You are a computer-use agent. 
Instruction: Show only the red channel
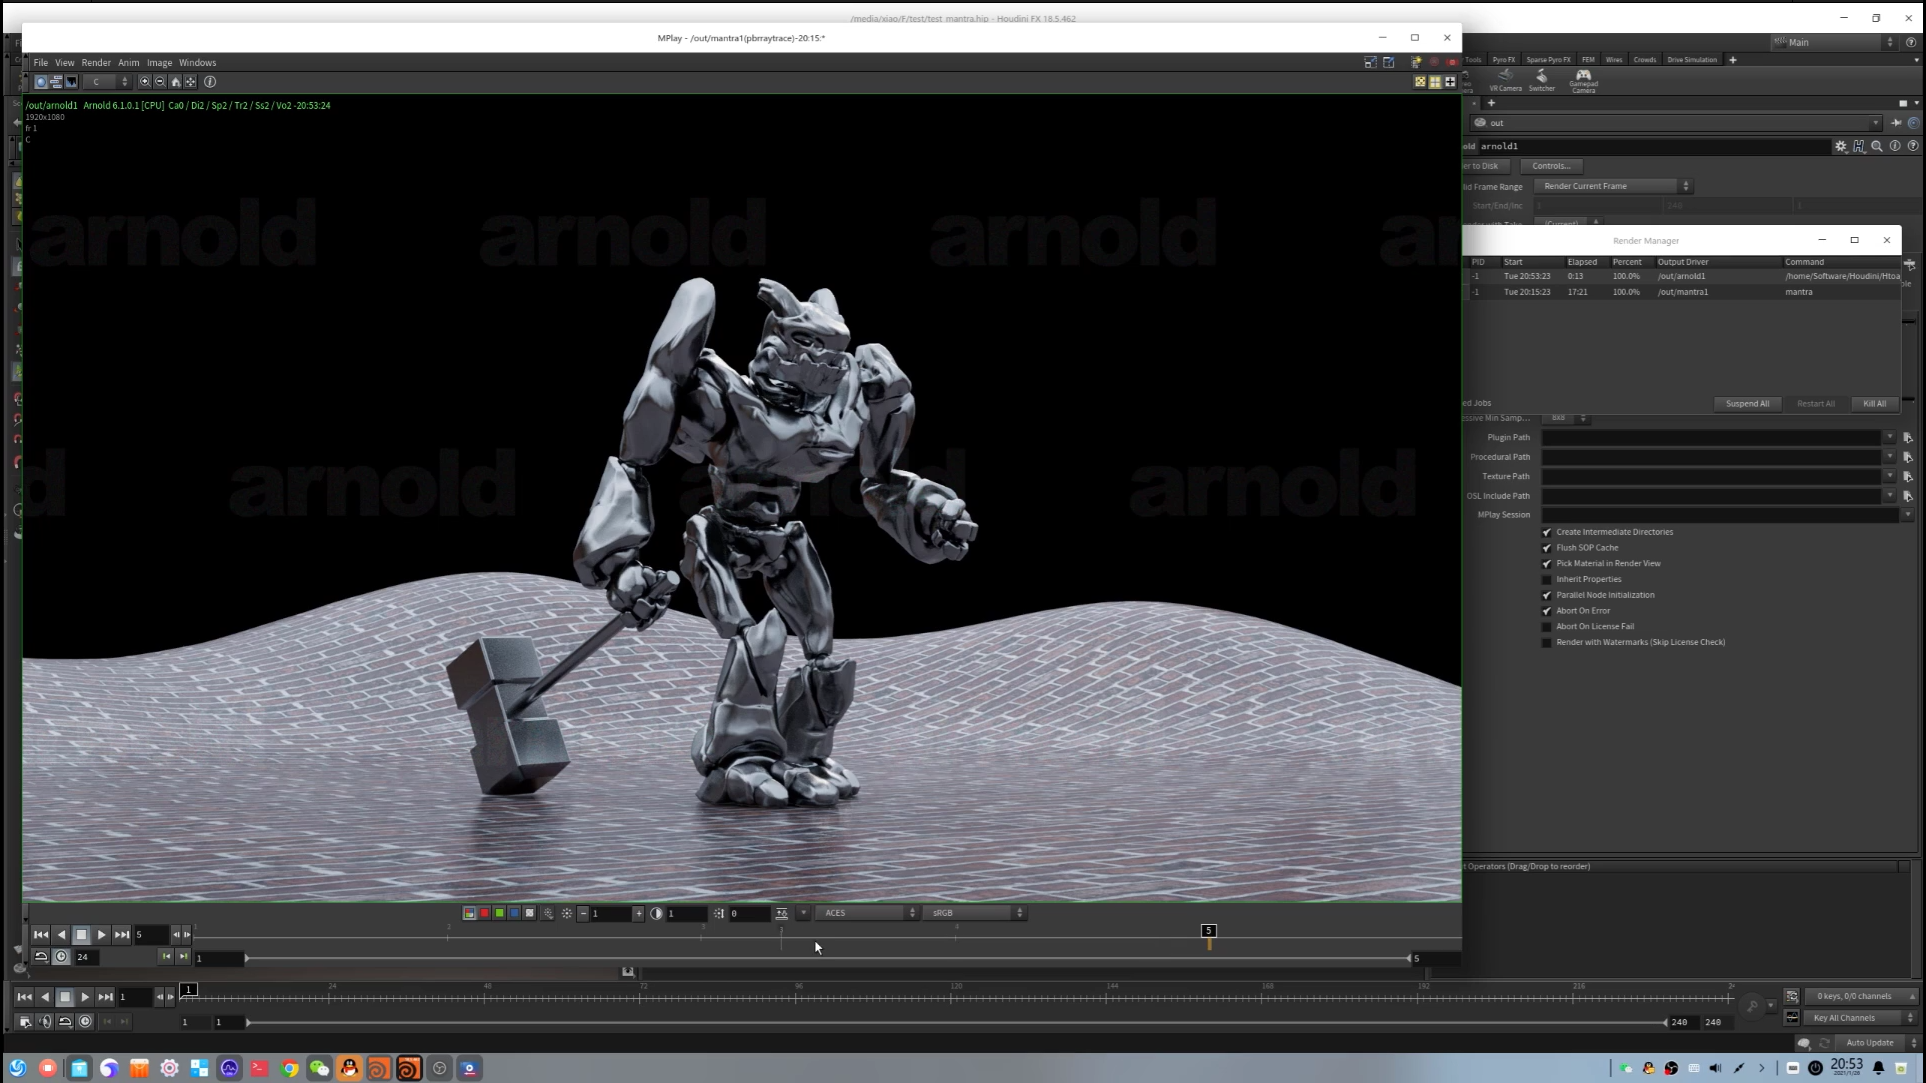coord(485,913)
